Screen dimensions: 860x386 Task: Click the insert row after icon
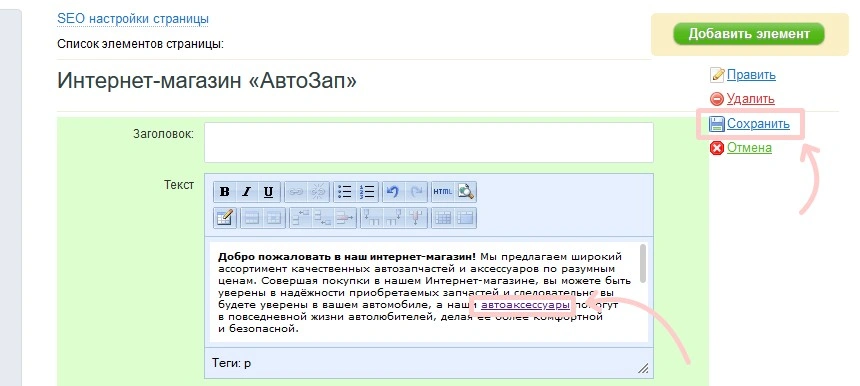(x=323, y=218)
